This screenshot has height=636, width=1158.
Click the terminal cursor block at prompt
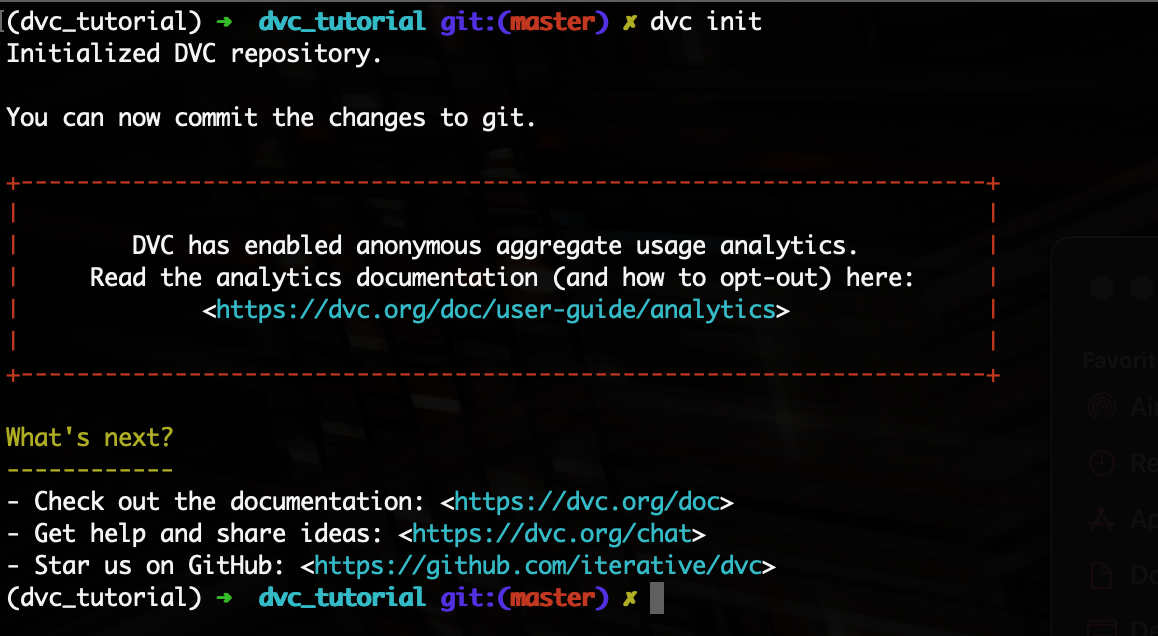tap(657, 598)
